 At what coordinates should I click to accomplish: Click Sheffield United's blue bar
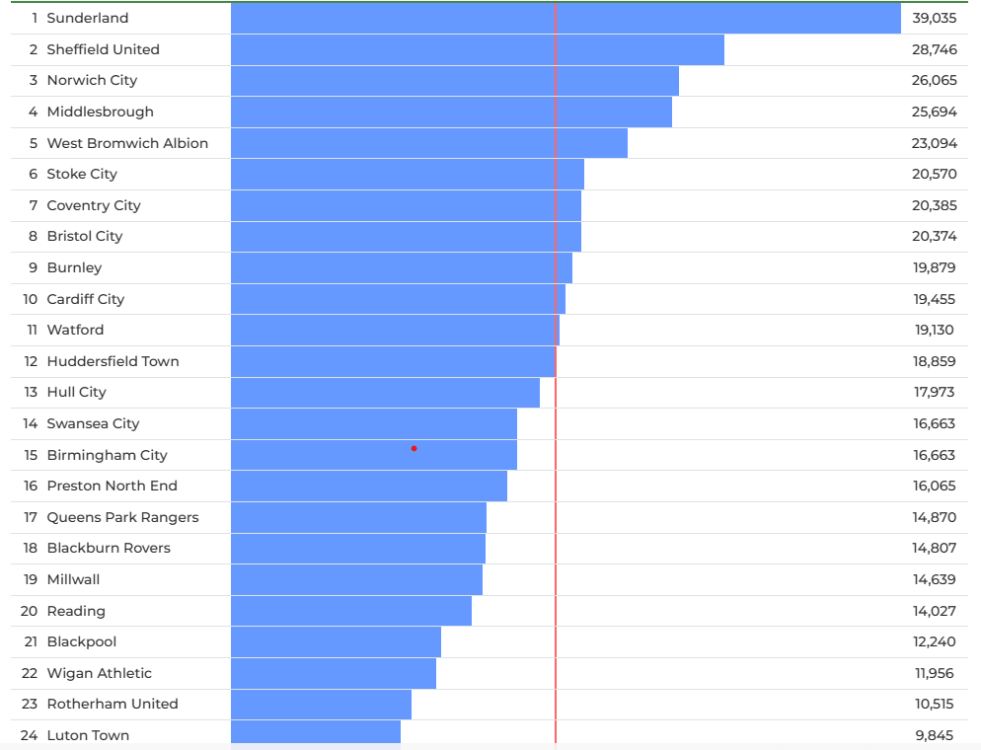click(477, 50)
